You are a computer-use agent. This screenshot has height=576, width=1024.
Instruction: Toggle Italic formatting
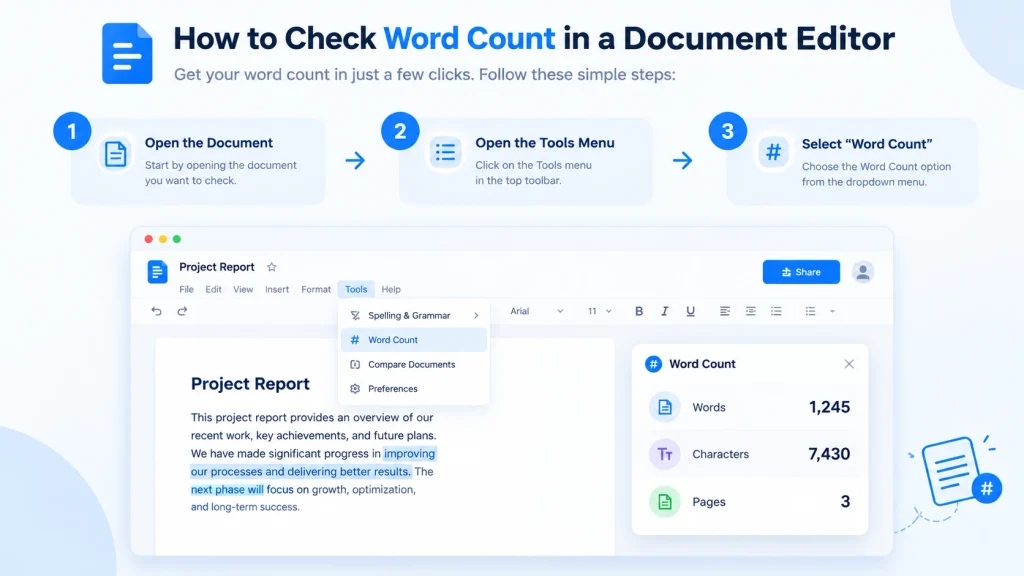click(664, 311)
